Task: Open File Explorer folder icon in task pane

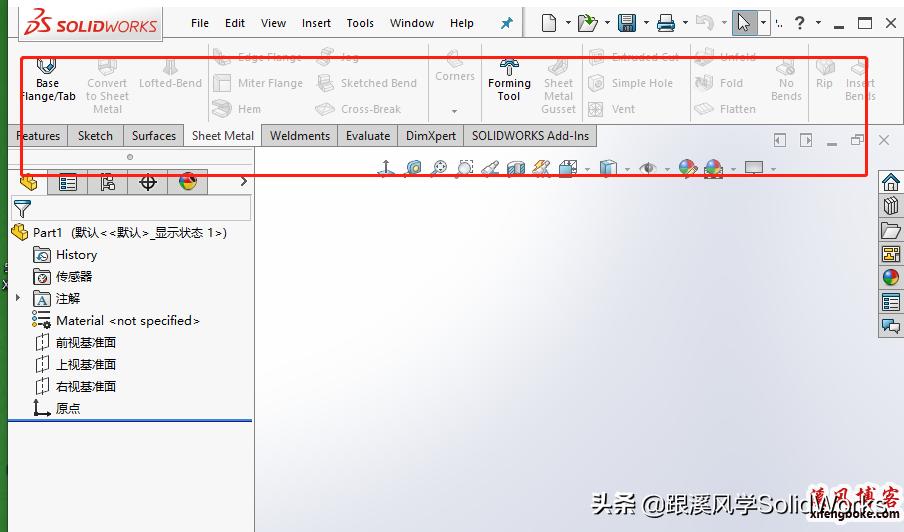Action: [891, 230]
